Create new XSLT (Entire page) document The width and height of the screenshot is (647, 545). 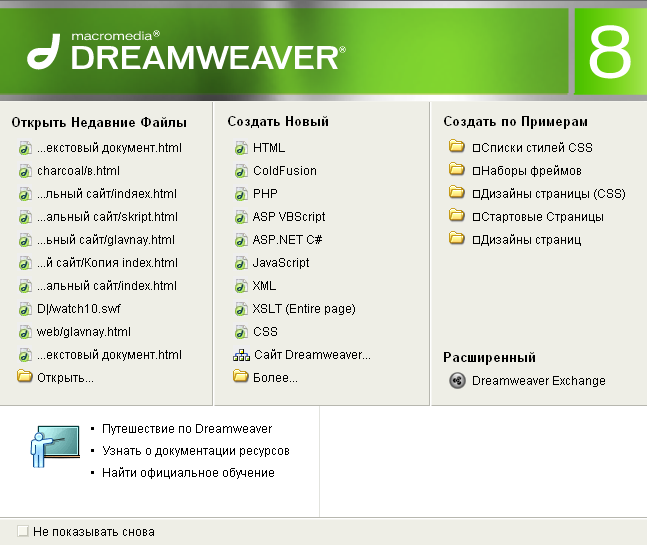pos(303,309)
